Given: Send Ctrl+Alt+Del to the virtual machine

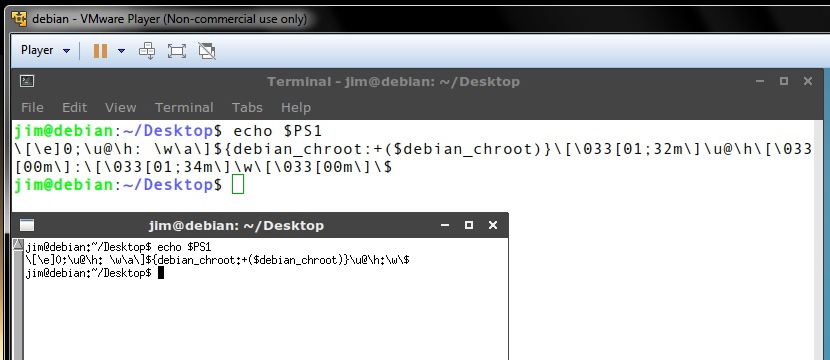Looking at the screenshot, I should (147, 51).
